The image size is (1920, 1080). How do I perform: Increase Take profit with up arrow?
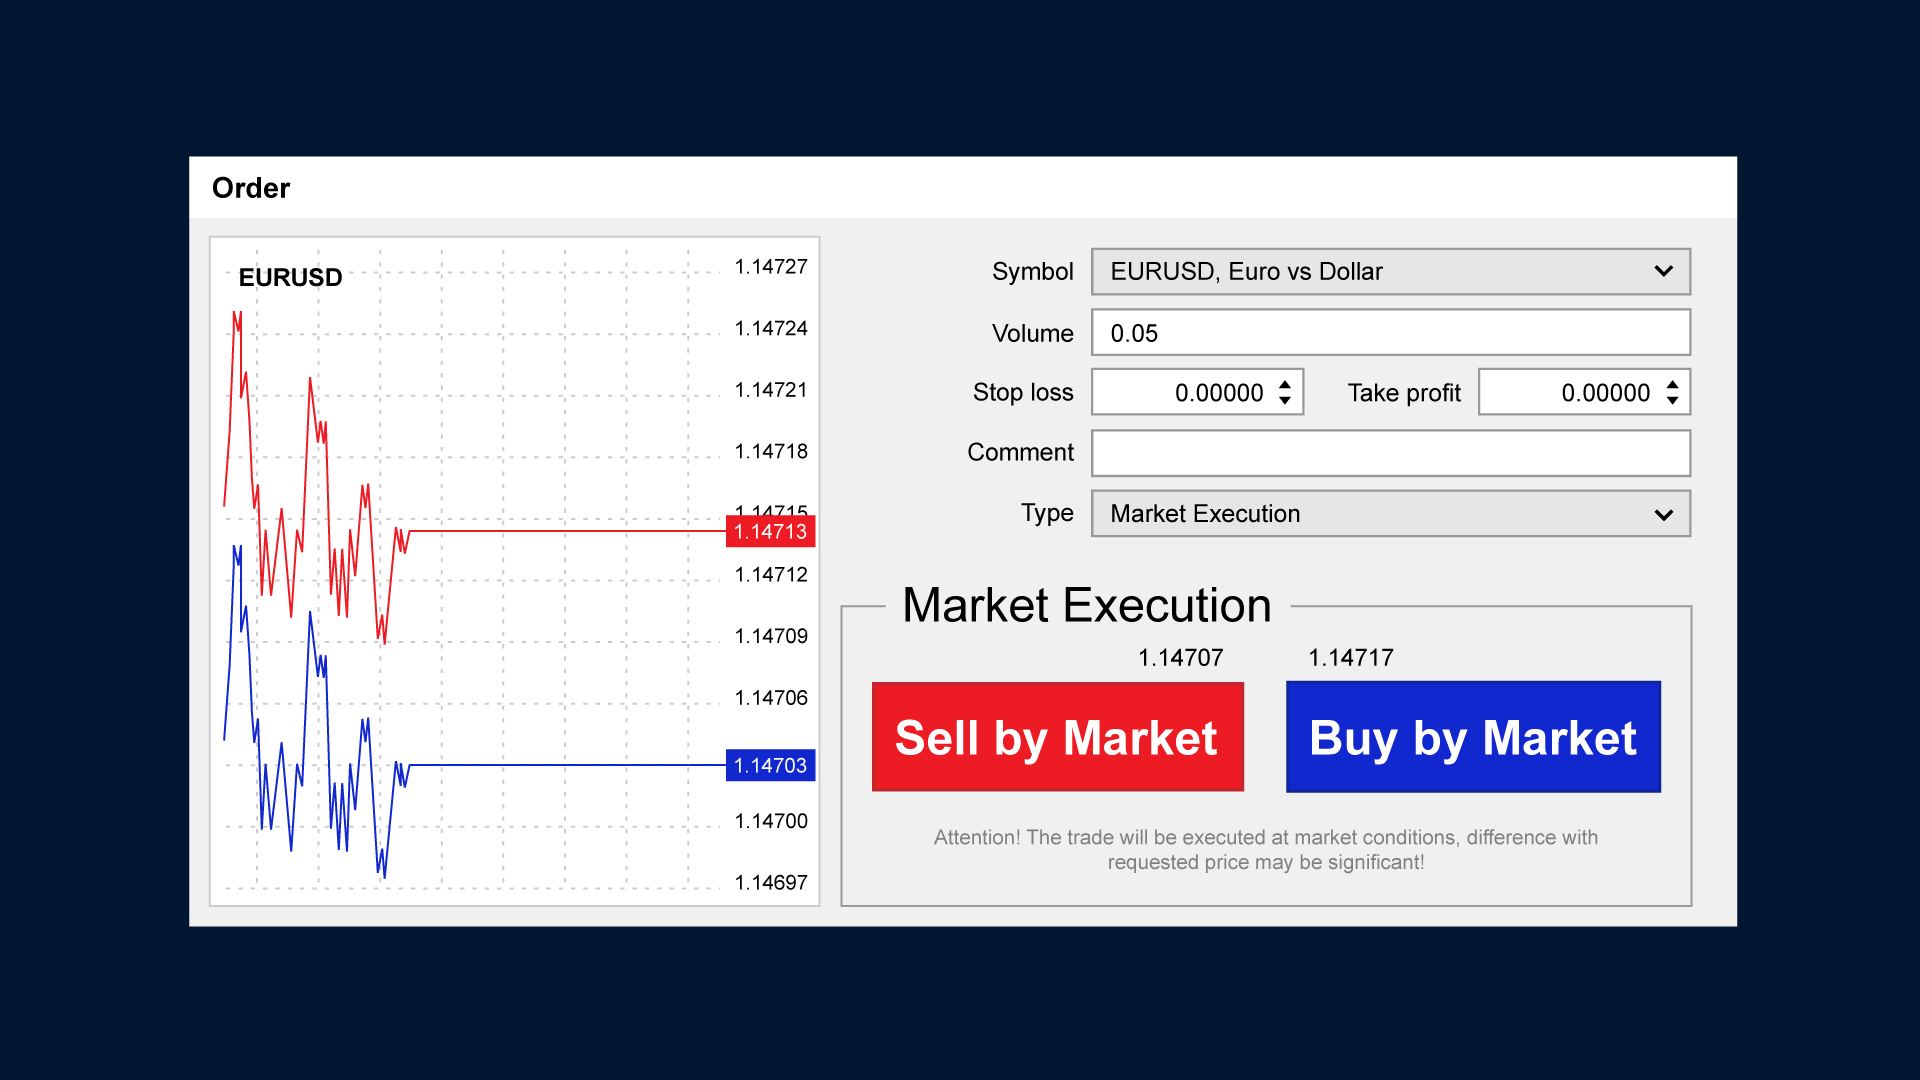click(1672, 384)
